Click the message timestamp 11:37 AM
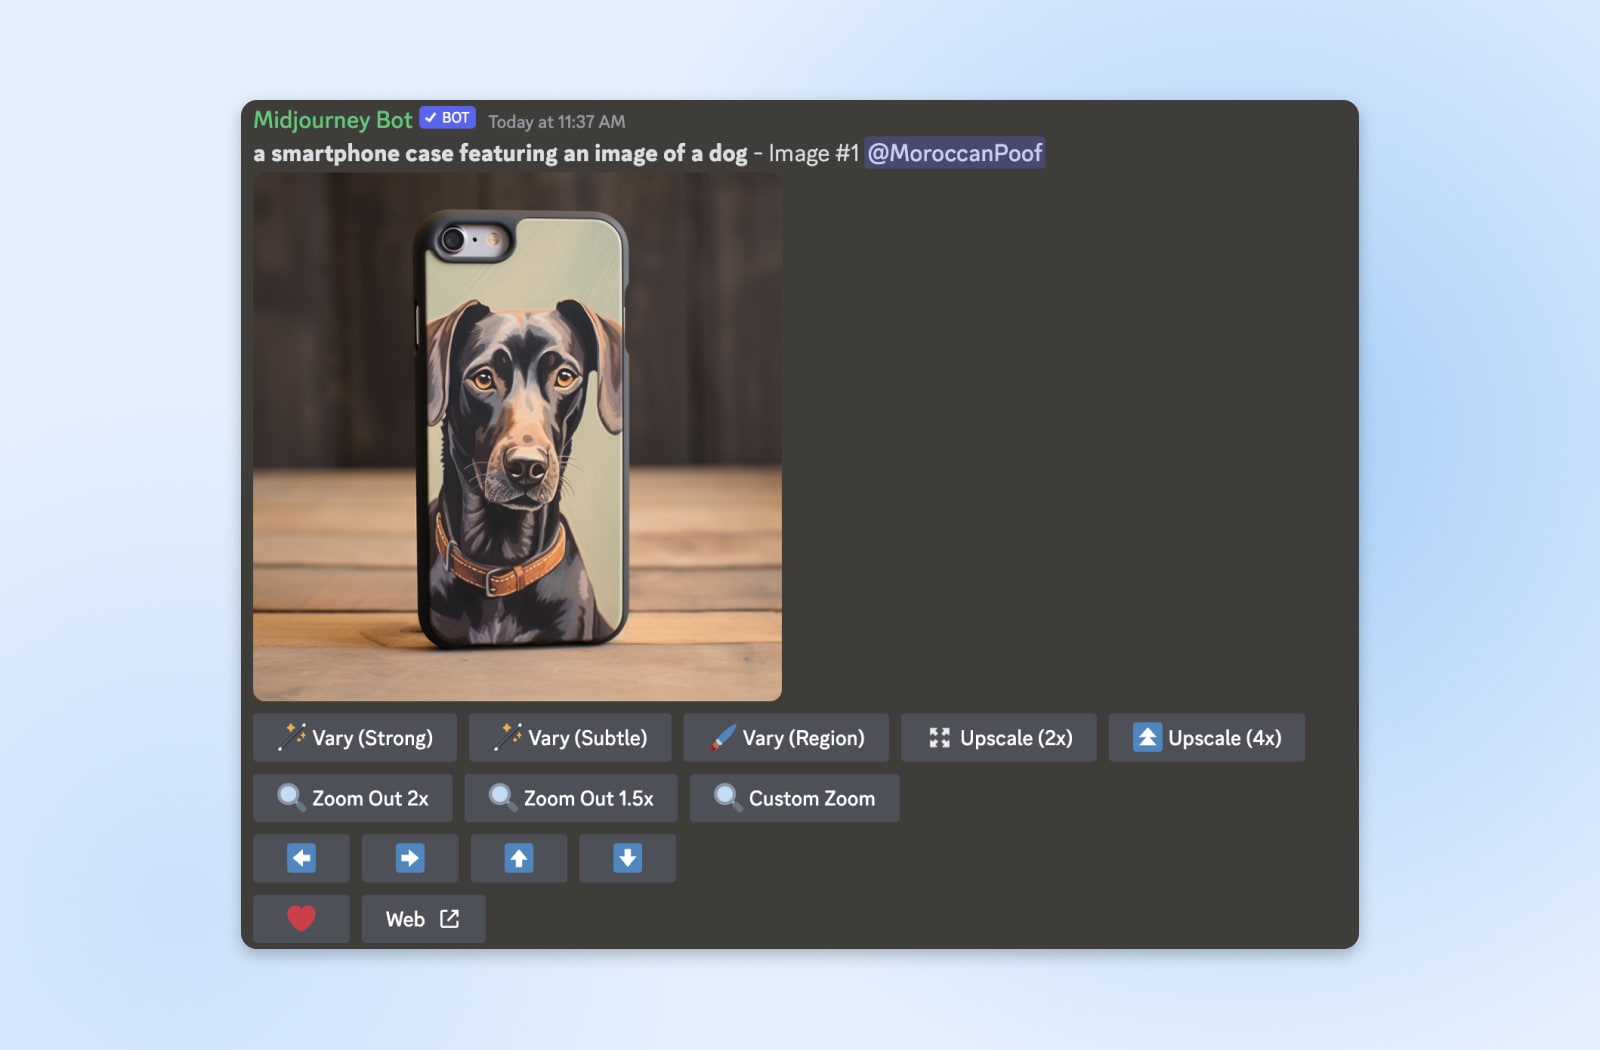Viewport: 1600px width, 1050px height. pos(557,122)
